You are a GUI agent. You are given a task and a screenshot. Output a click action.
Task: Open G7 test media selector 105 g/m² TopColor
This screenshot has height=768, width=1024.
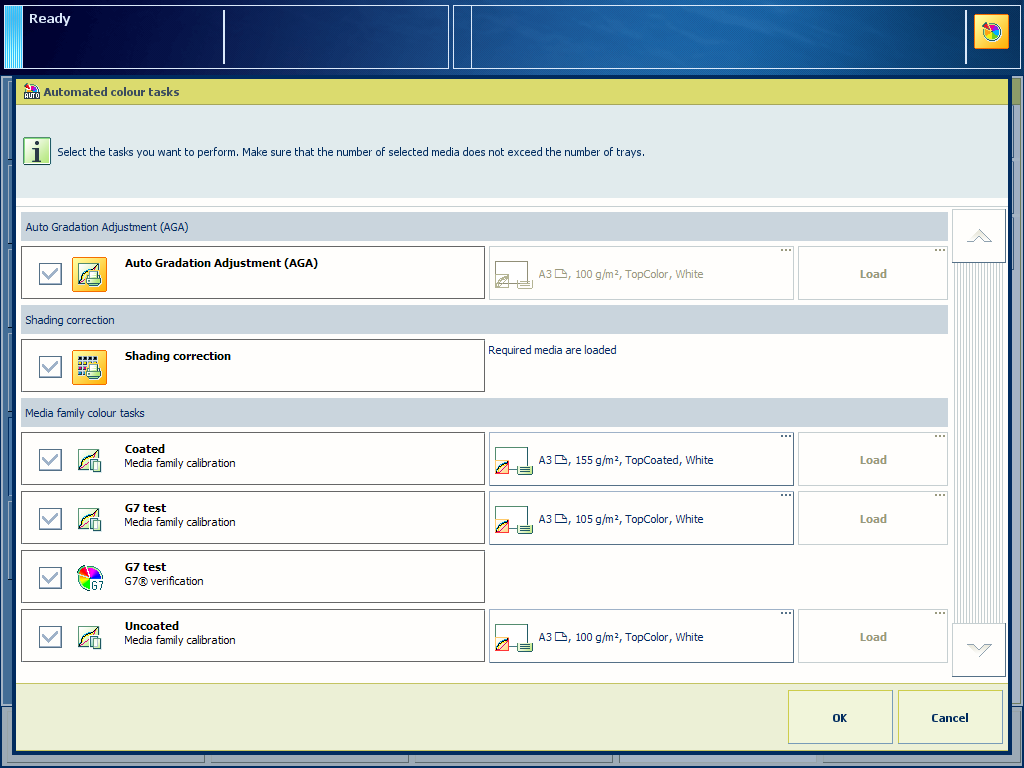coord(641,518)
